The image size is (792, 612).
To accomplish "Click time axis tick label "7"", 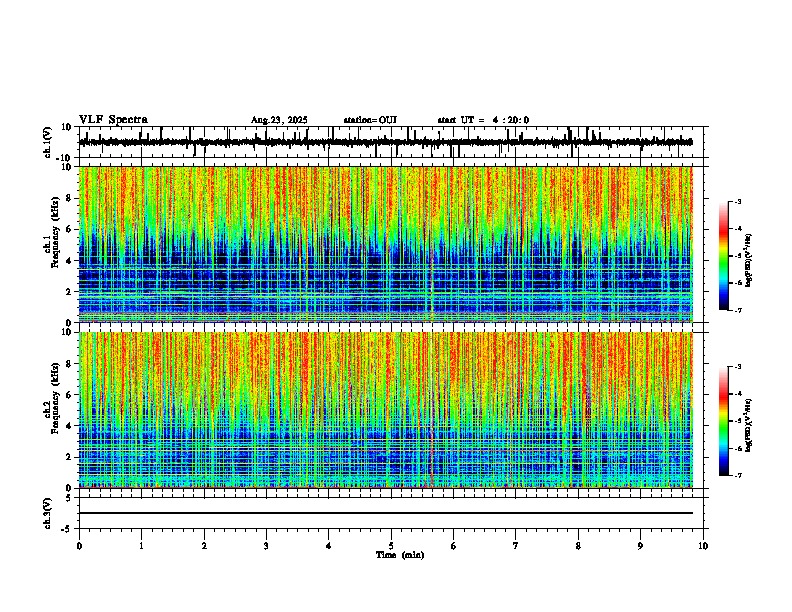I will coord(516,546).
